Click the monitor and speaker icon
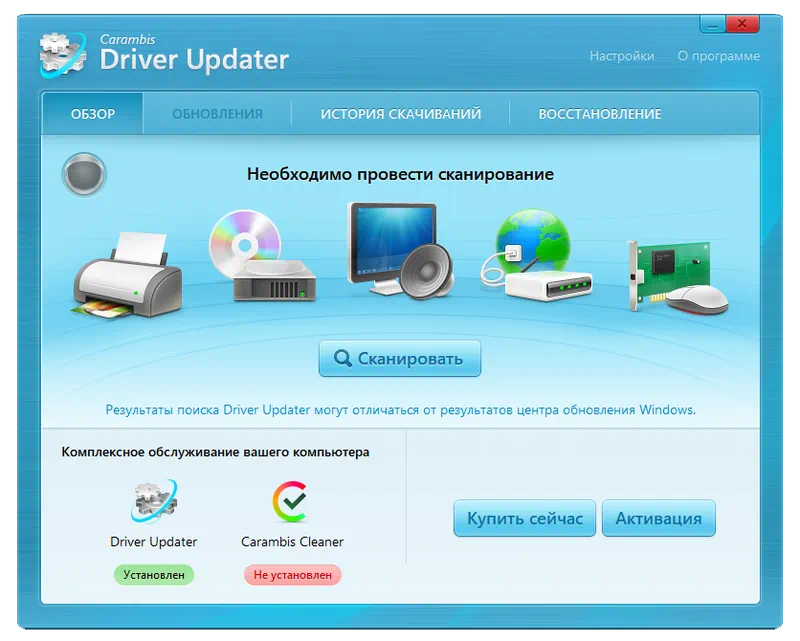The height and width of the screenshot is (641, 800). click(x=400, y=251)
